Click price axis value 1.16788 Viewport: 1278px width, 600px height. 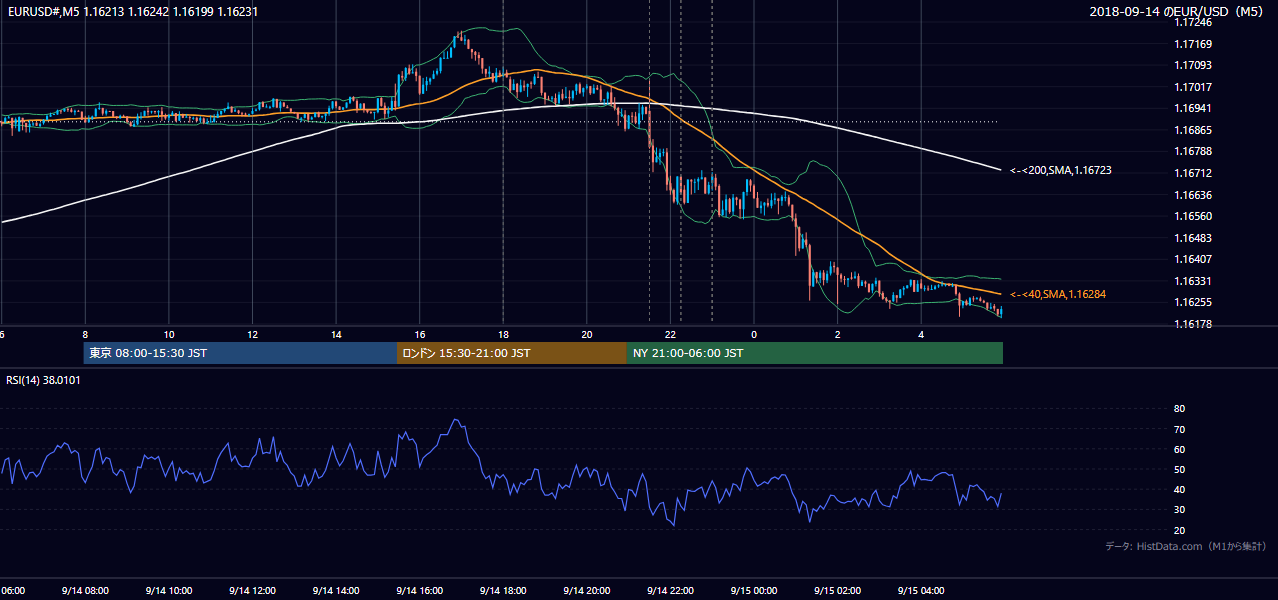pos(1193,152)
